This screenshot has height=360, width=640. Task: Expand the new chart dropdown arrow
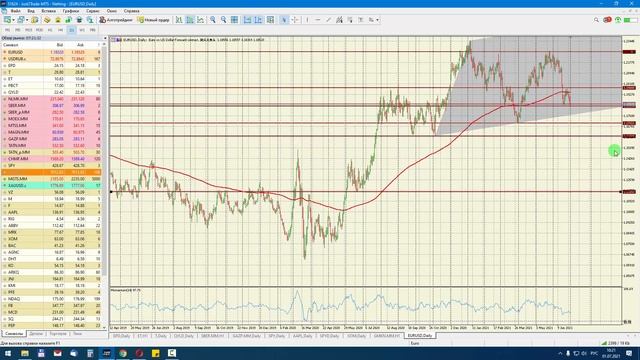coord(13,20)
